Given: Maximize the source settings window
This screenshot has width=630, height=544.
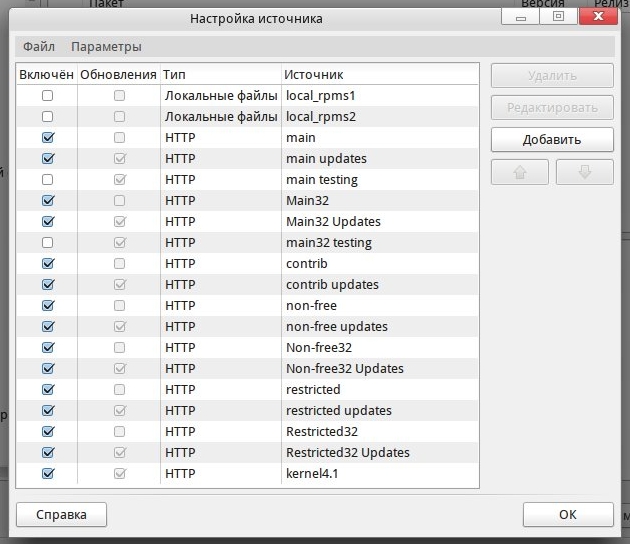Looking at the screenshot, I should click(559, 17).
